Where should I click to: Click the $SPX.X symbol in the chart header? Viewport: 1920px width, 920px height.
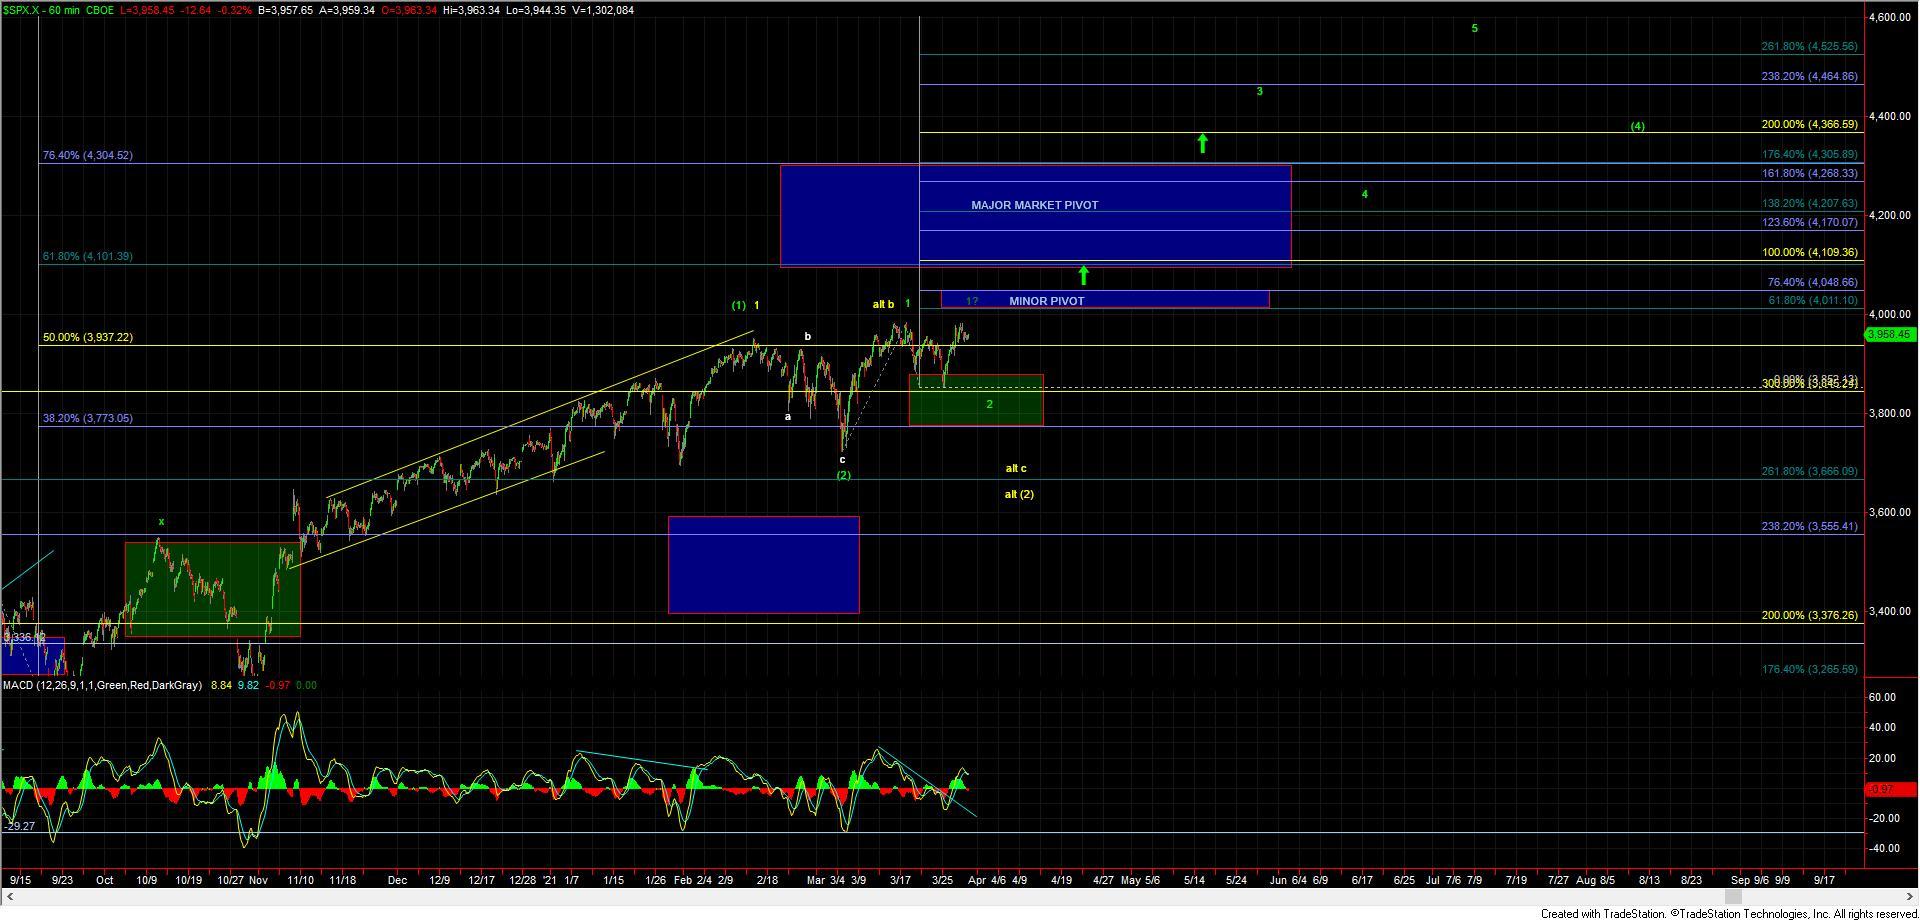23,10
